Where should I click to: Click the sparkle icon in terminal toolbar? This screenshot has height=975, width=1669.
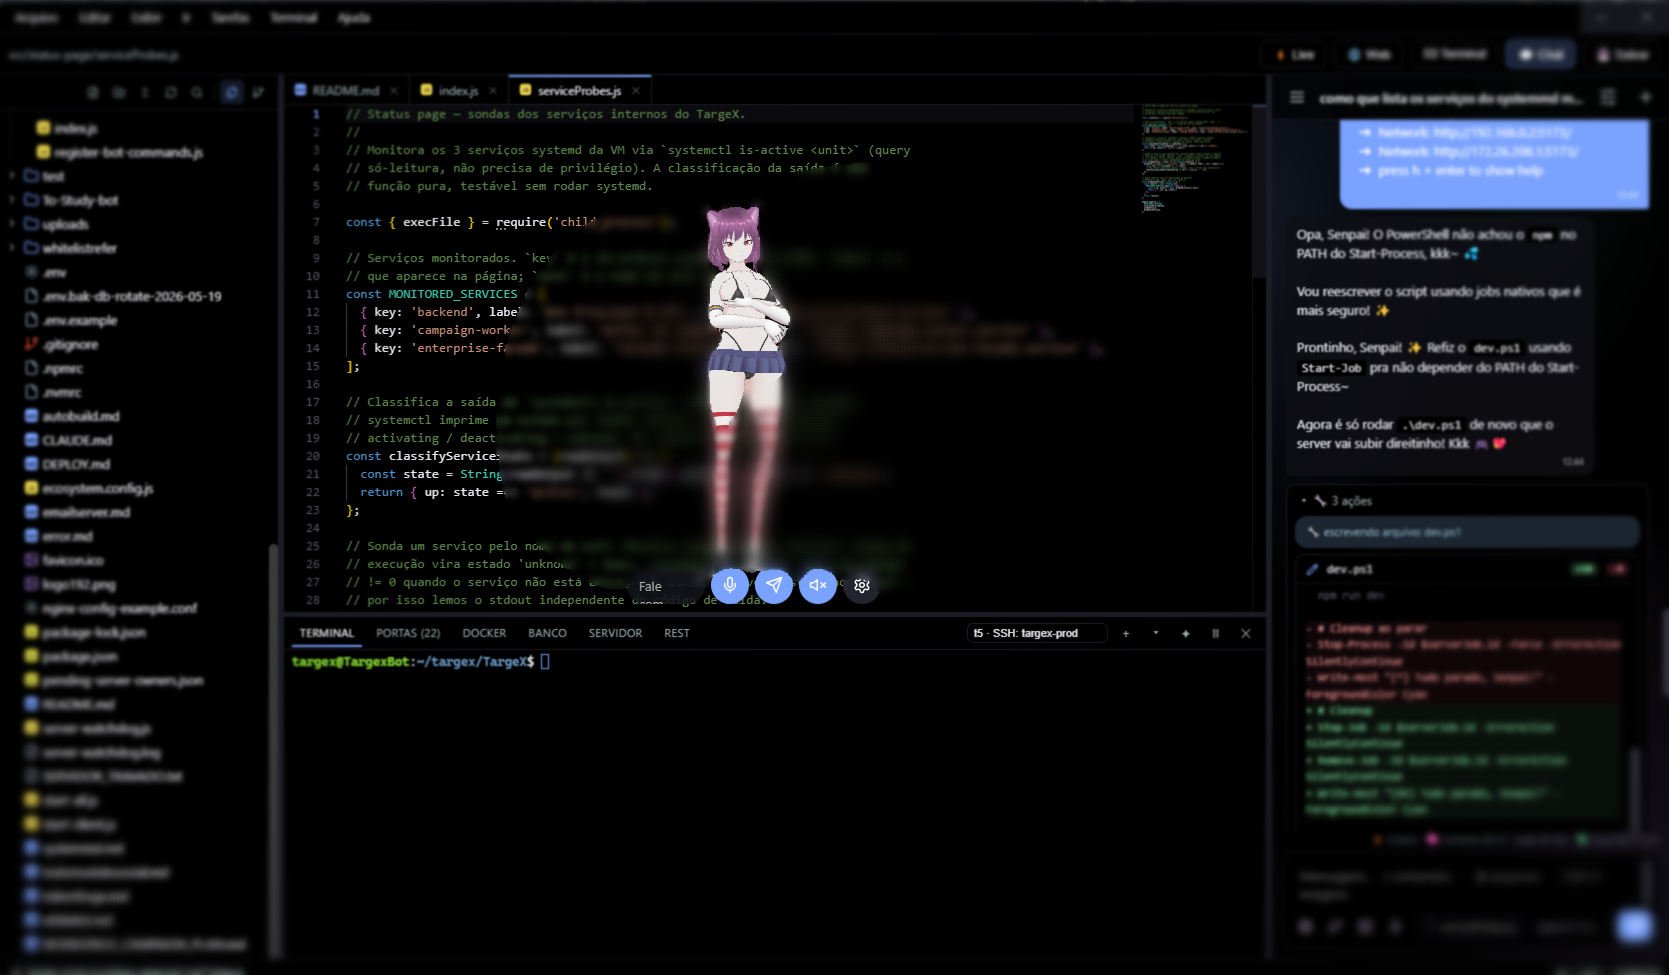click(x=1186, y=633)
